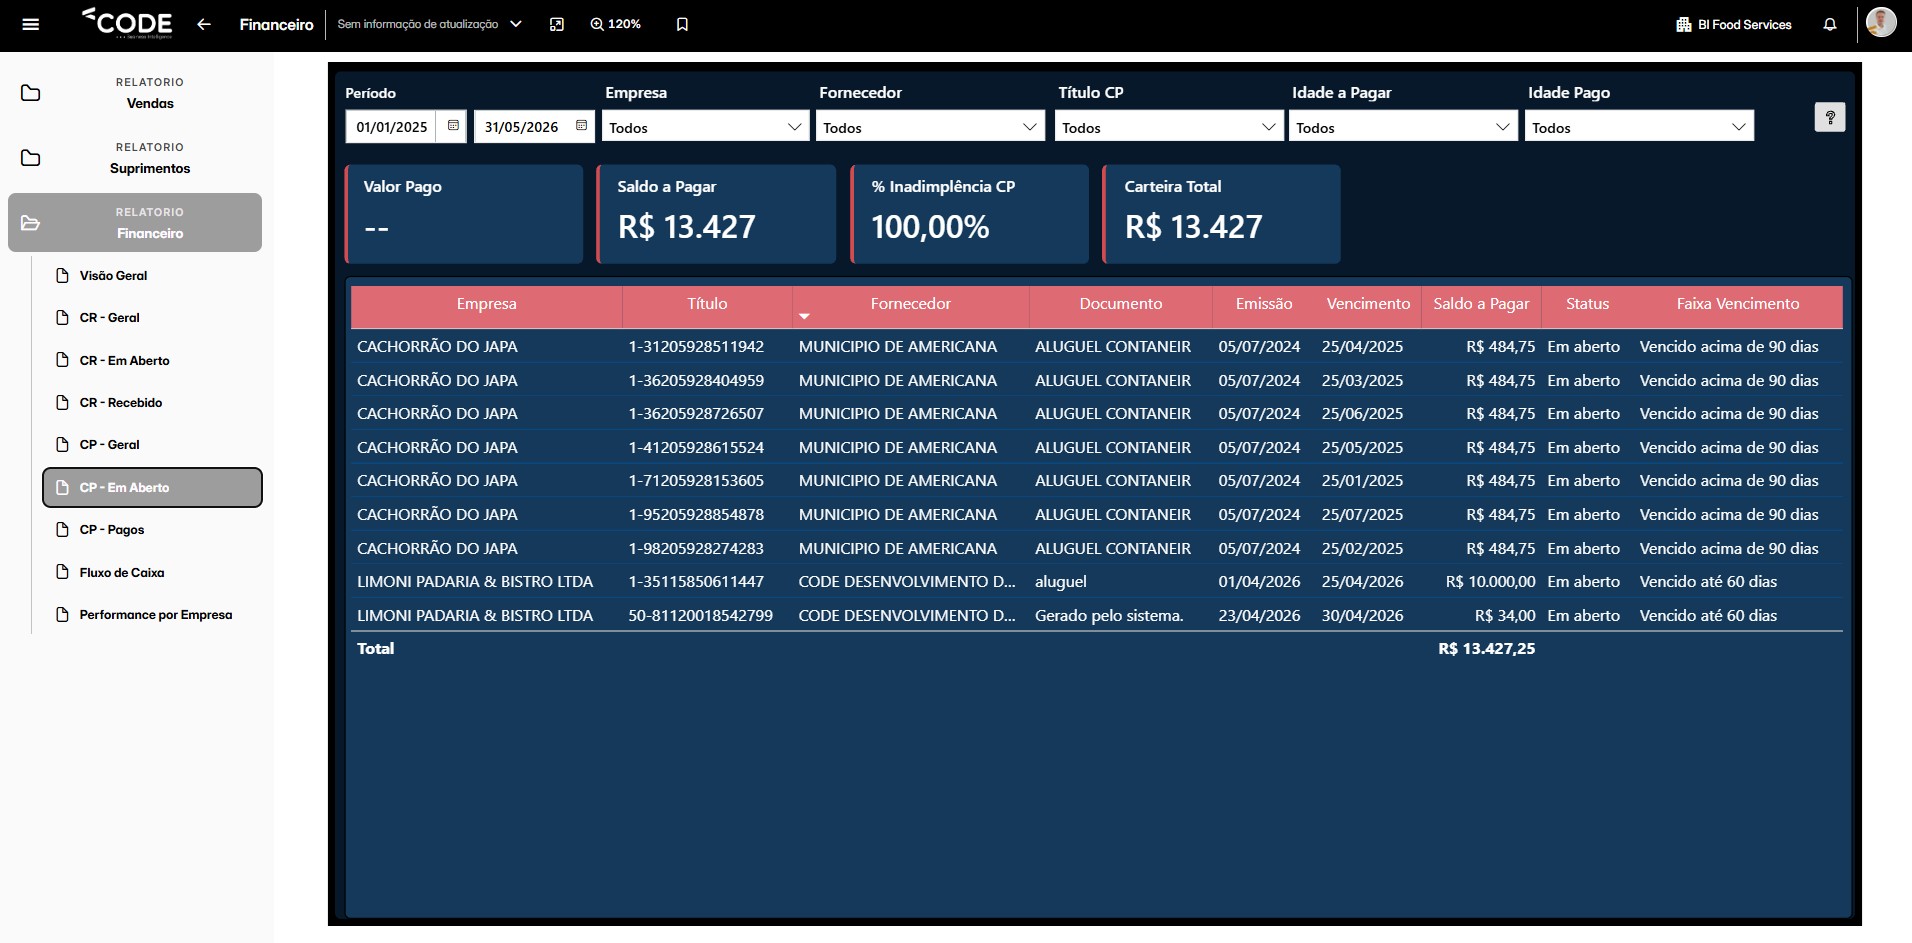Open CR - Recebido page
Screen dimensions: 1912x943
click(x=121, y=402)
